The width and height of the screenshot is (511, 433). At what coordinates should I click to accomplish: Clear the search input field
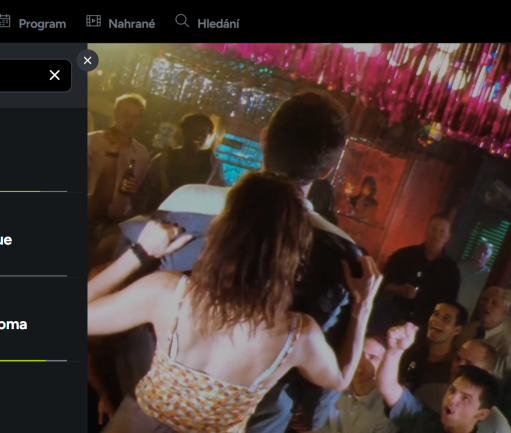coord(55,75)
